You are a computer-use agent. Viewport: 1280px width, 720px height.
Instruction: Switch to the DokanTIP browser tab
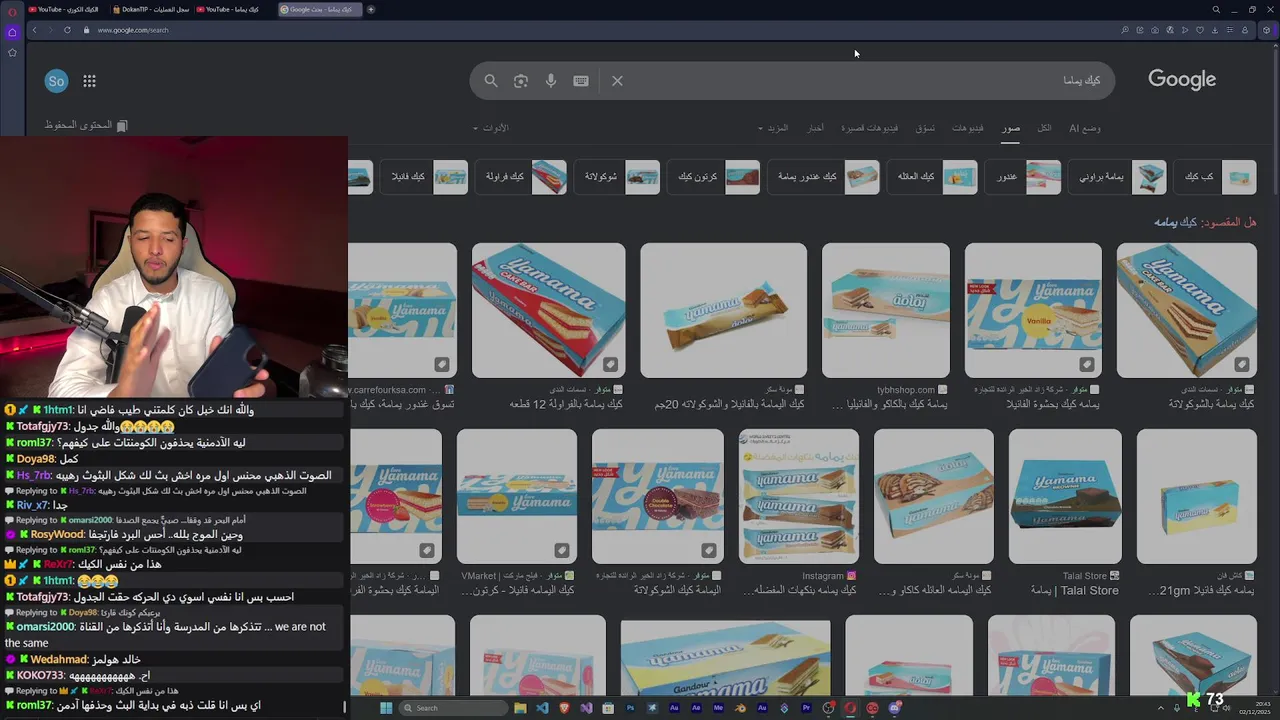pyautogui.click(x=150, y=9)
